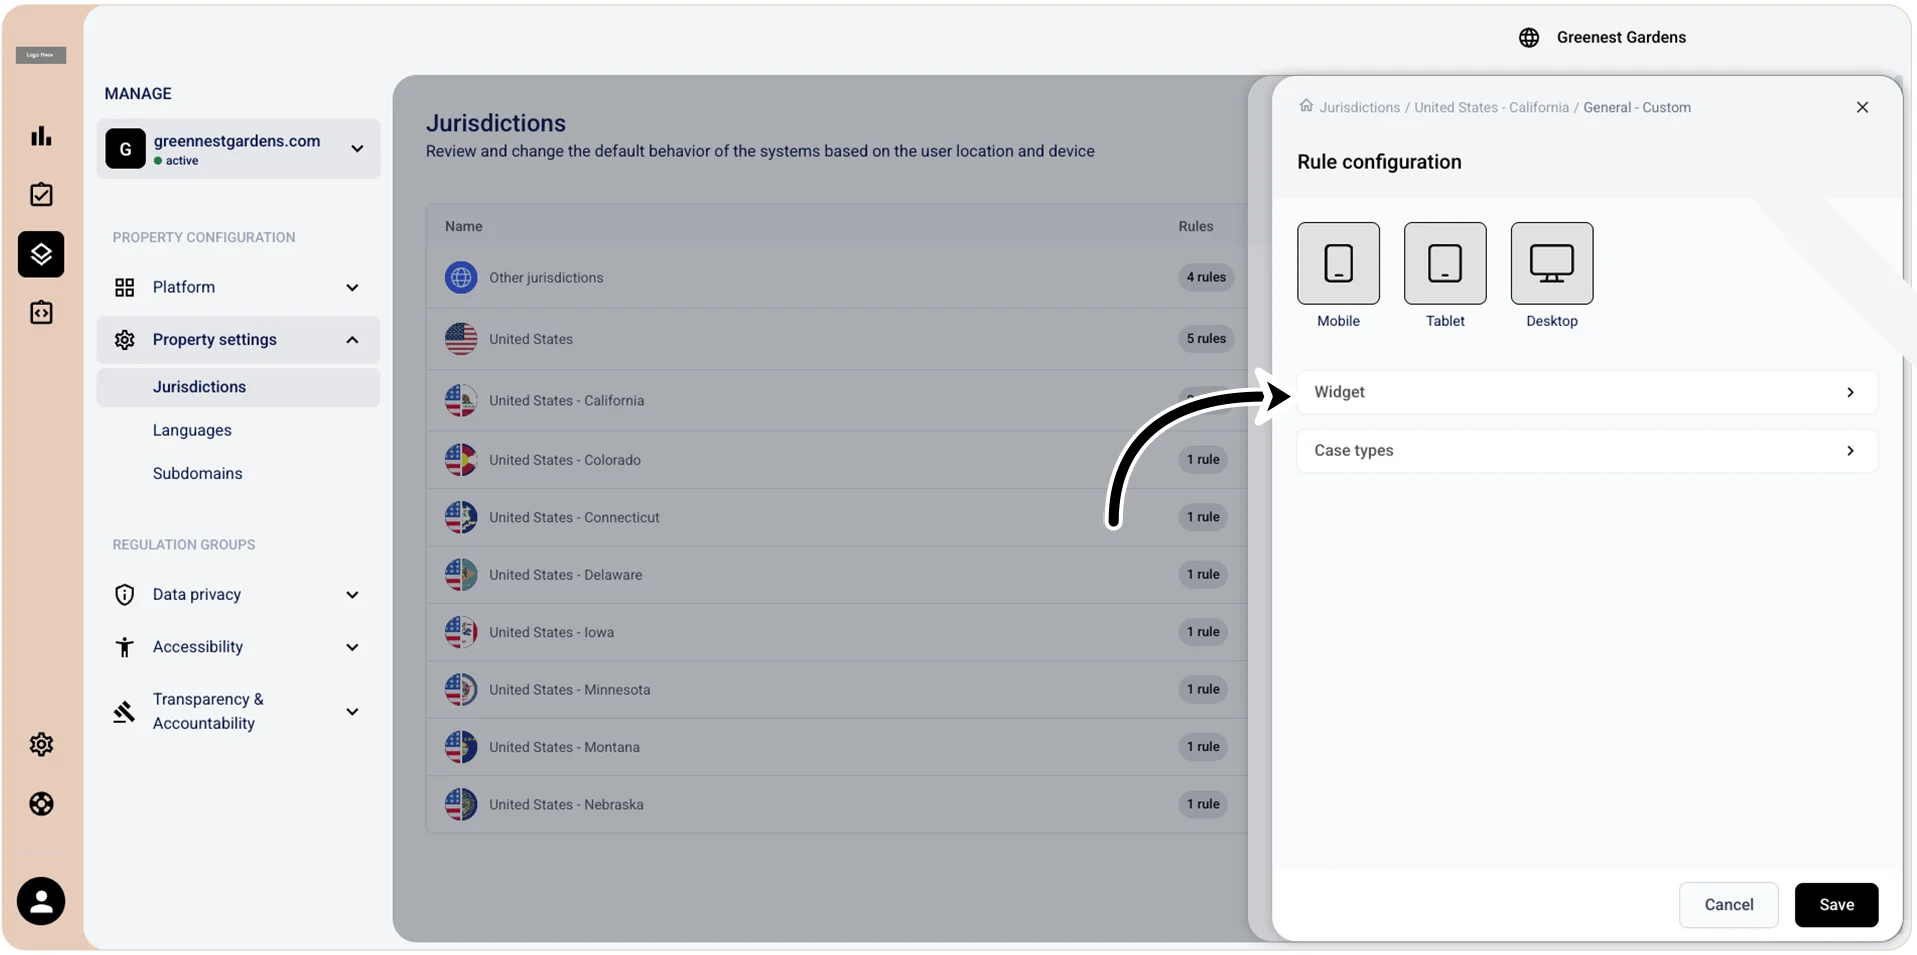Select the United States row
1917x955 pixels.
[838, 339]
